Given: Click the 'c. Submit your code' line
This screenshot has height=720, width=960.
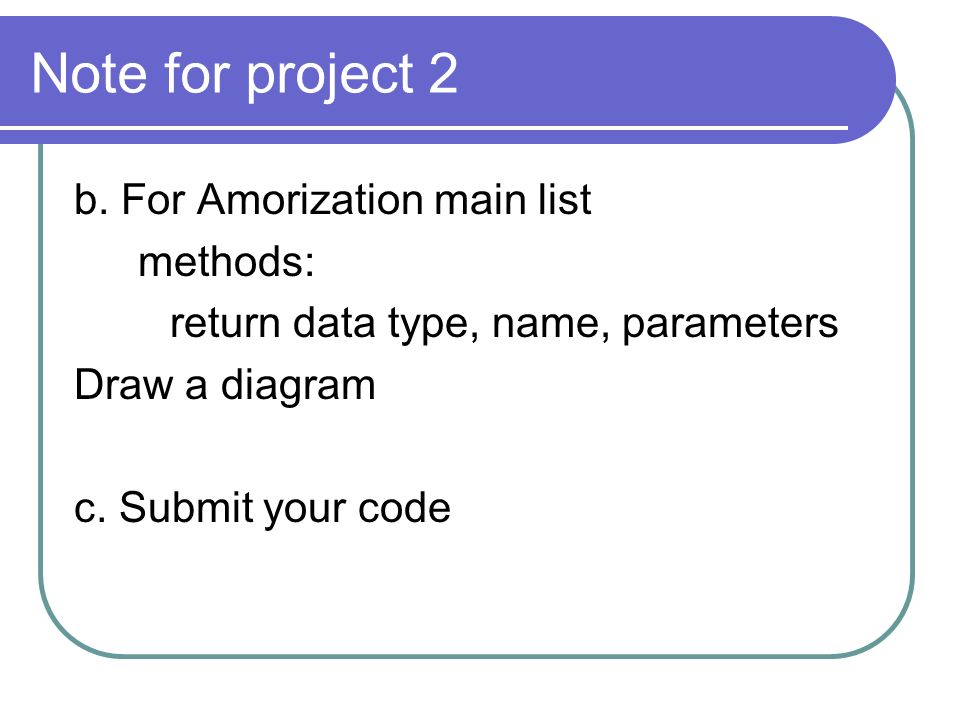Looking at the screenshot, I should 262,509.
